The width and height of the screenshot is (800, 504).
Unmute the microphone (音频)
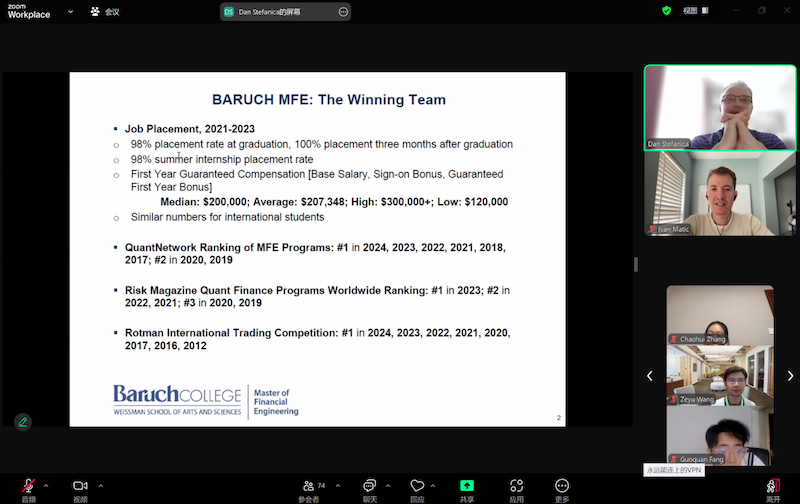tap(28, 485)
